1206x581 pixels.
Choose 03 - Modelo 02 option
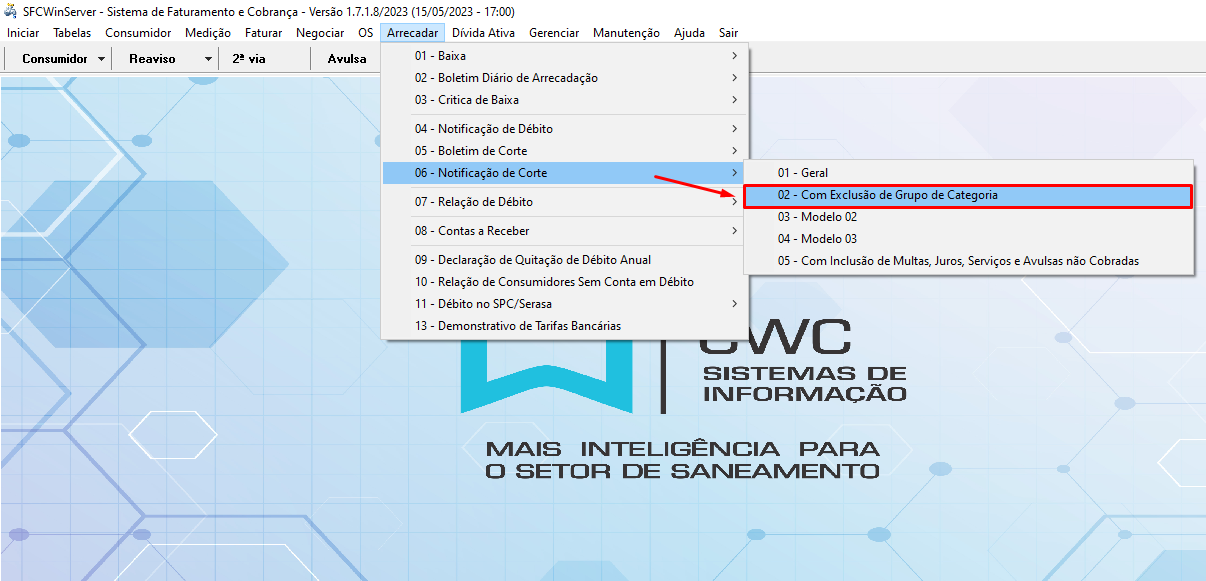[817, 217]
